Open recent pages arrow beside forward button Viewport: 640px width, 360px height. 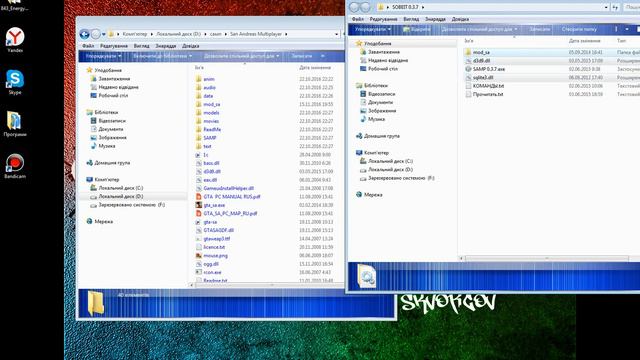pos(104,34)
